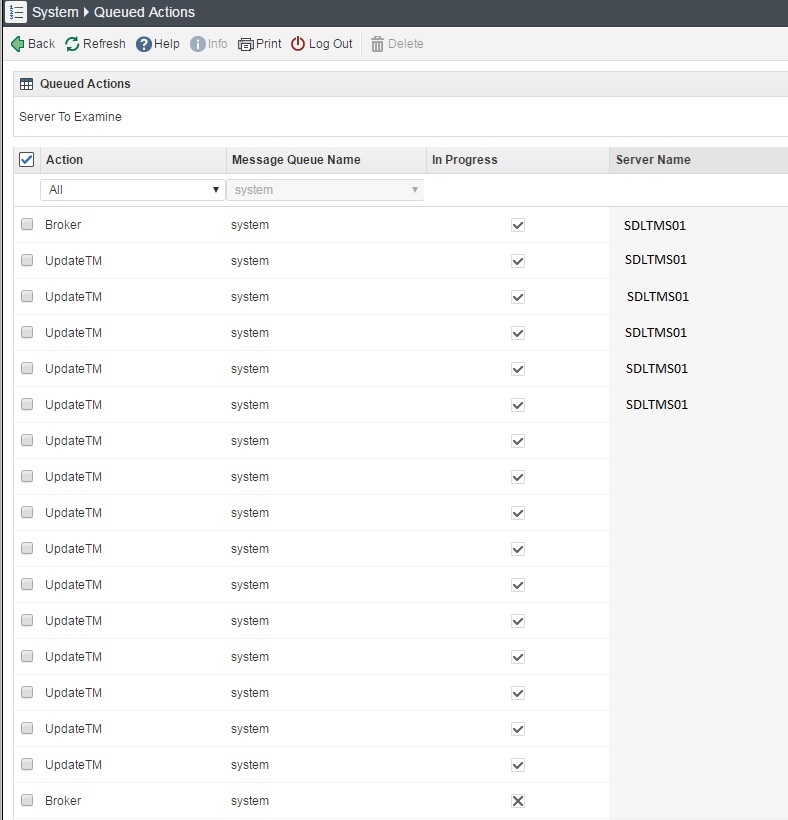The height and width of the screenshot is (820, 788).
Task: Click the Refresh icon in toolbar
Action: click(72, 44)
